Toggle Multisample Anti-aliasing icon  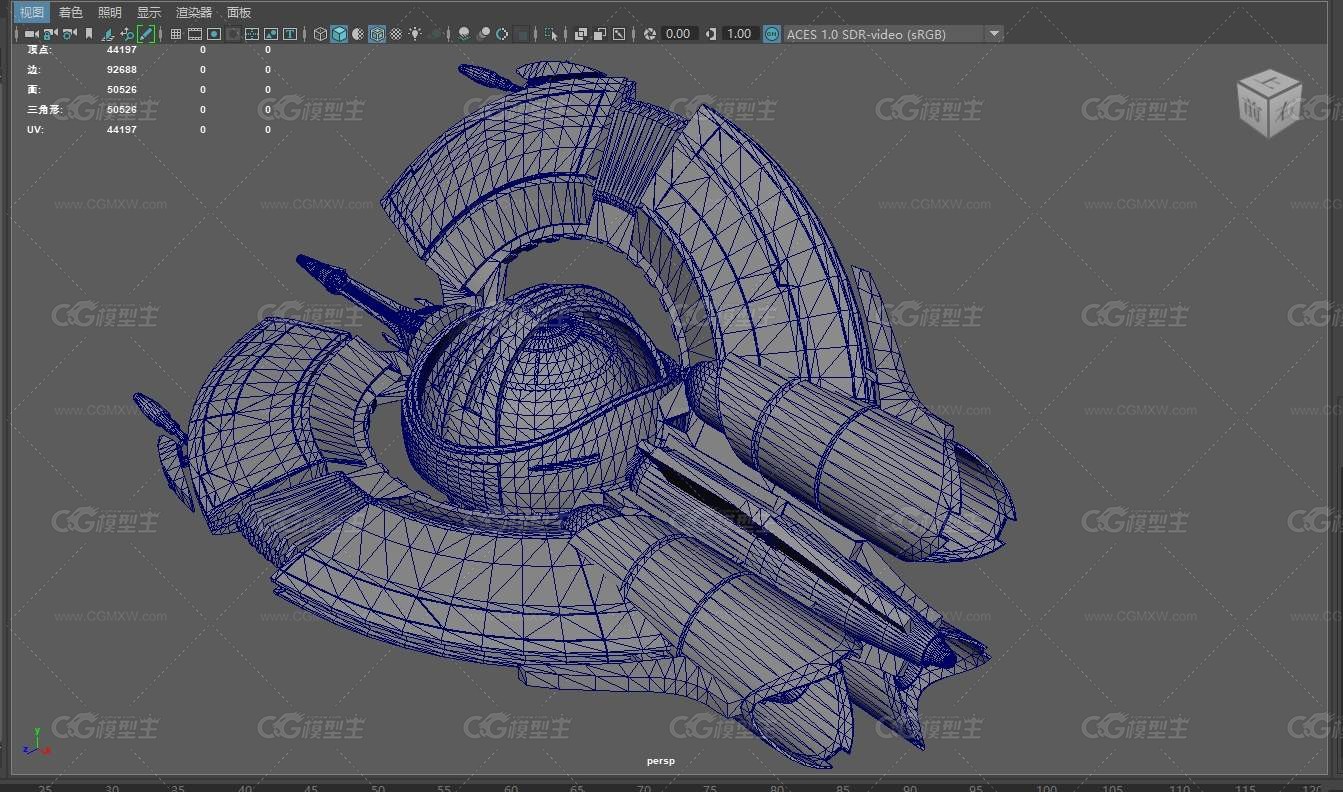click(502, 34)
